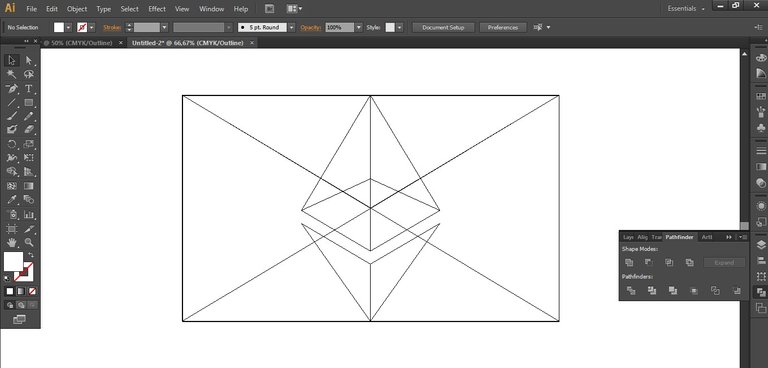
Task: Click Intersect shape mode icon
Action: pyautogui.click(x=669, y=263)
